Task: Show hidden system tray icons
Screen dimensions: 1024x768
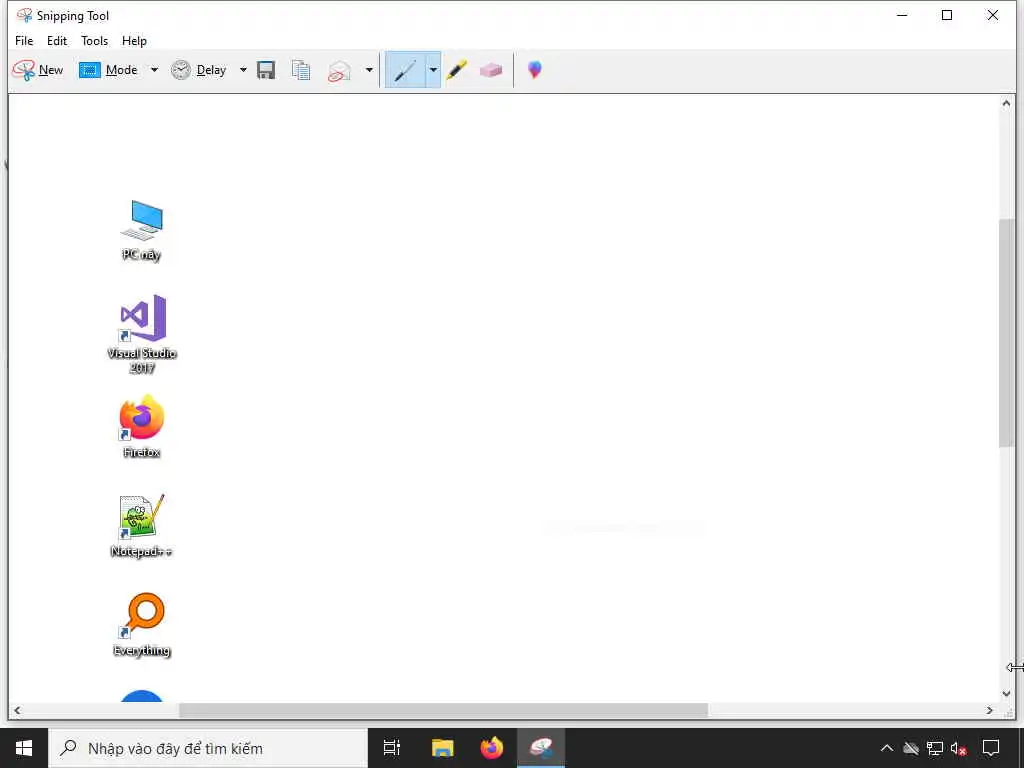Action: click(886, 748)
